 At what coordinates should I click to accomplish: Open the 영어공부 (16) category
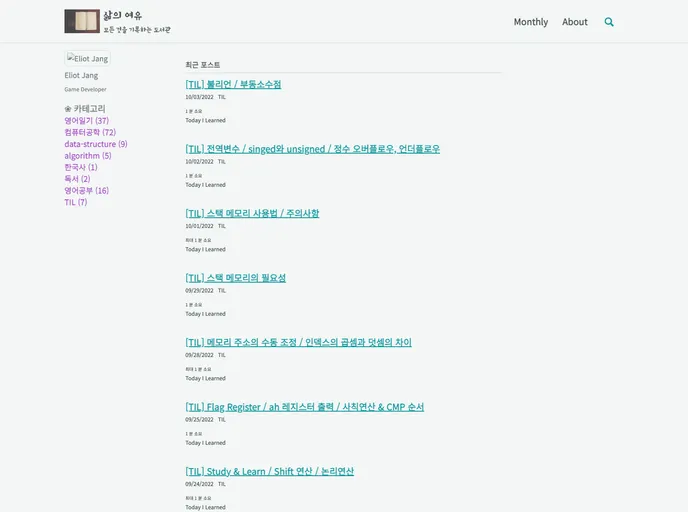[86, 191]
